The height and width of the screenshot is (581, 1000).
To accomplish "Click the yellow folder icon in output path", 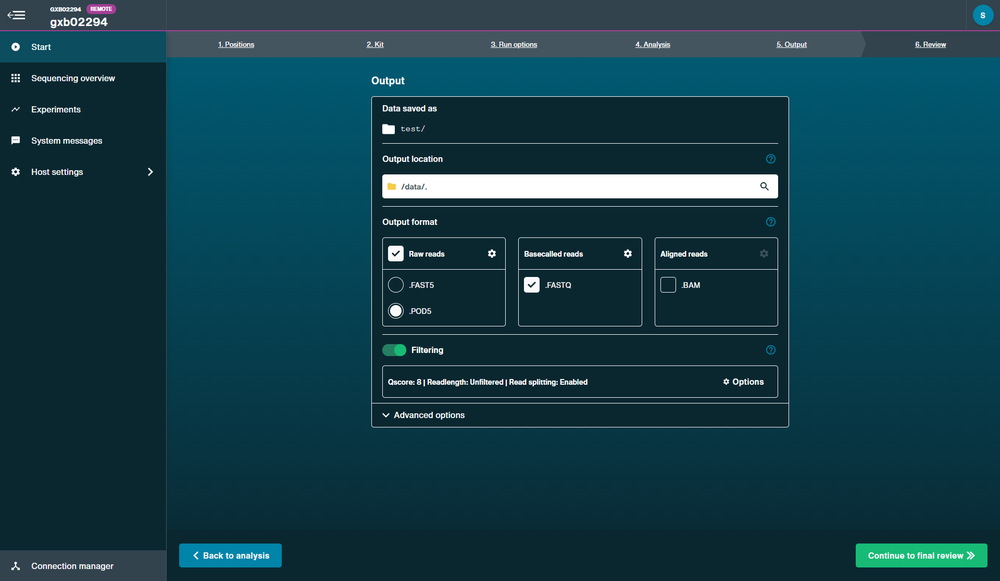I will [392, 186].
